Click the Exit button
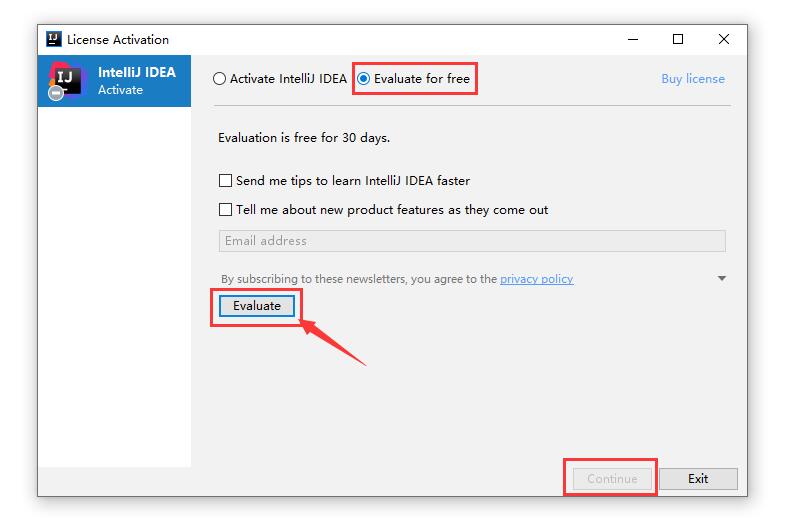The image size is (794, 529). click(698, 478)
